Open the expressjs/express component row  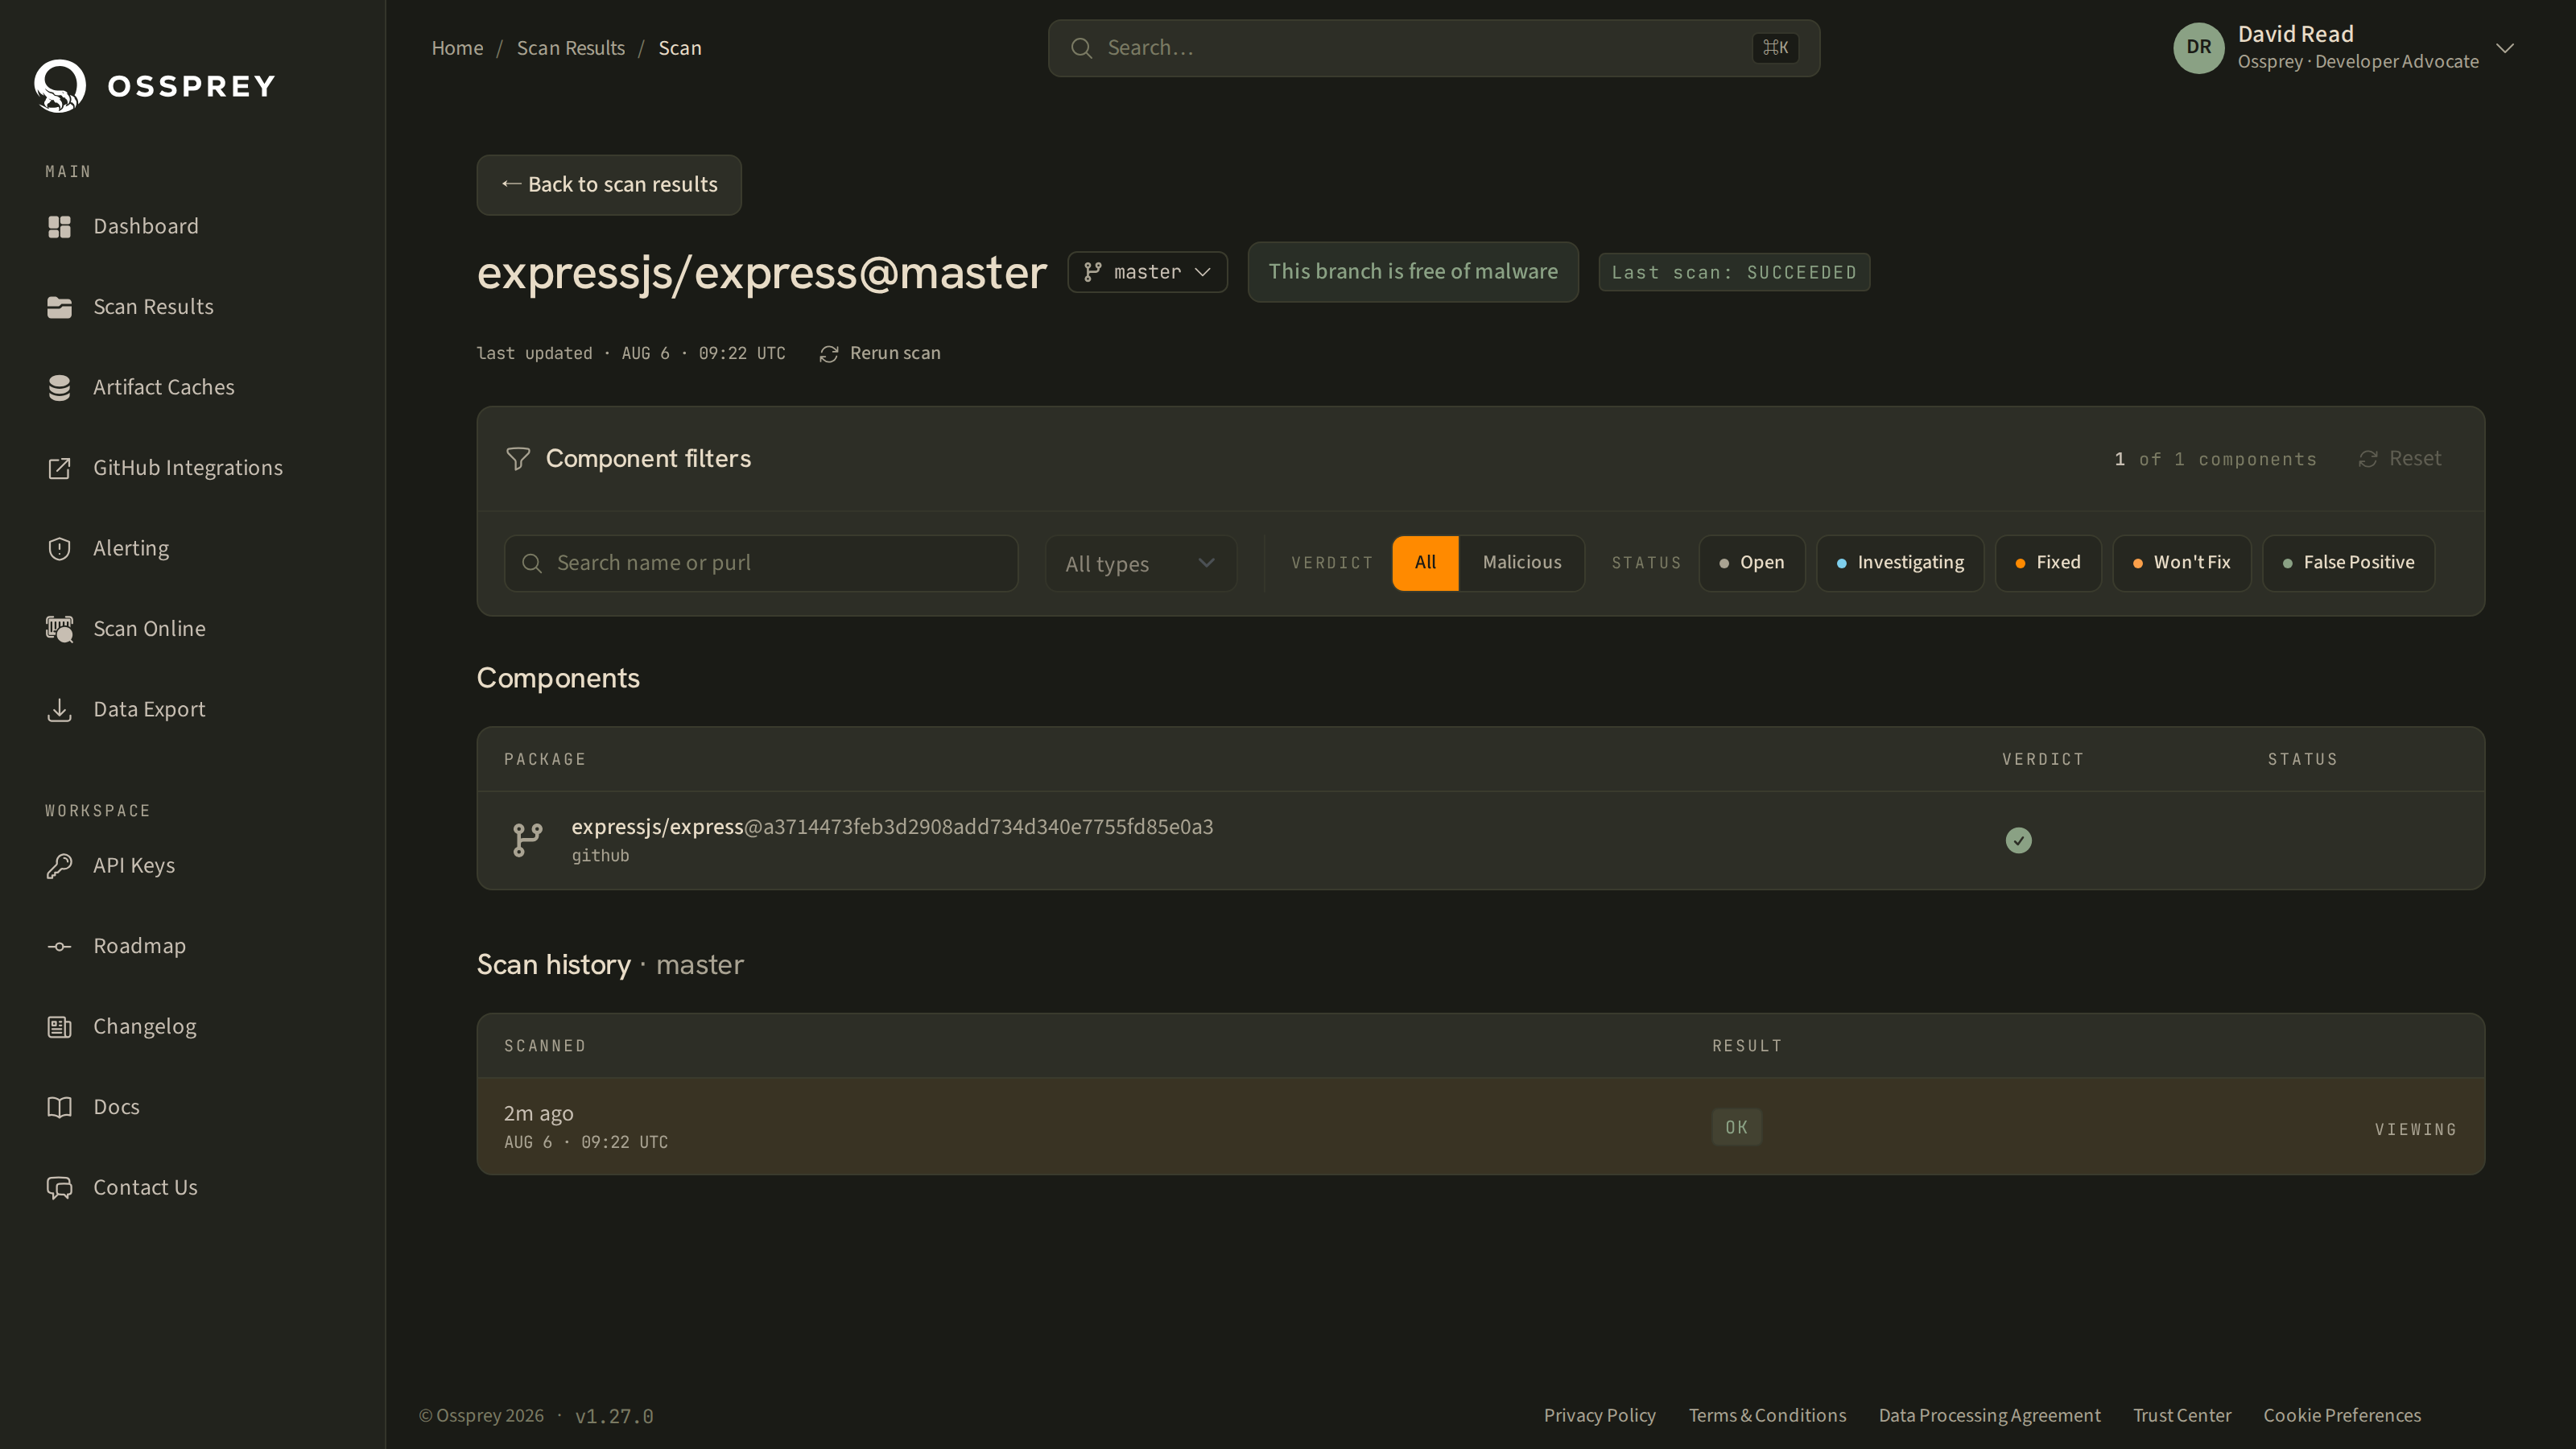pyautogui.click(x=1480, y=840)
